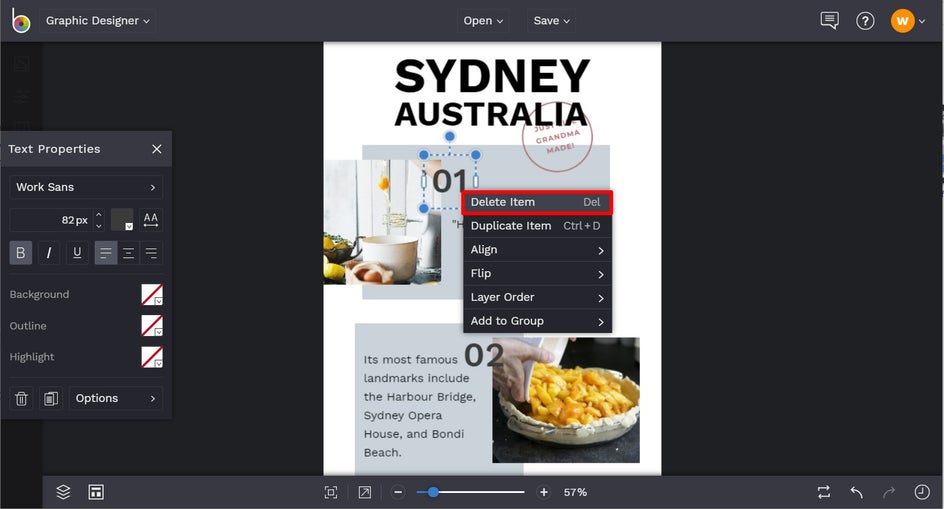Open the Outline color swatch
The width and height of the screenshot is (944, 509).
coord(152,326)
